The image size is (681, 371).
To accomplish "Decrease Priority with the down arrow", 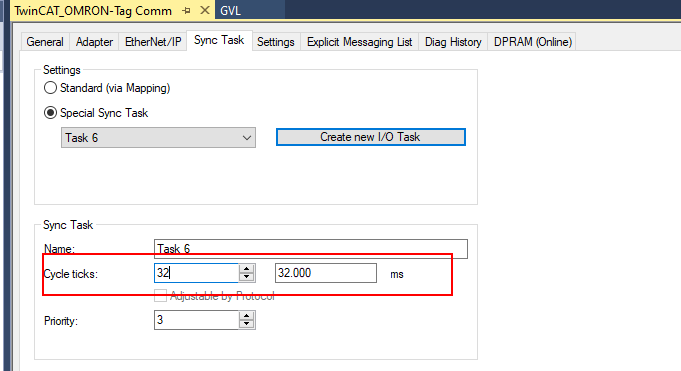I will pos(247,324).
